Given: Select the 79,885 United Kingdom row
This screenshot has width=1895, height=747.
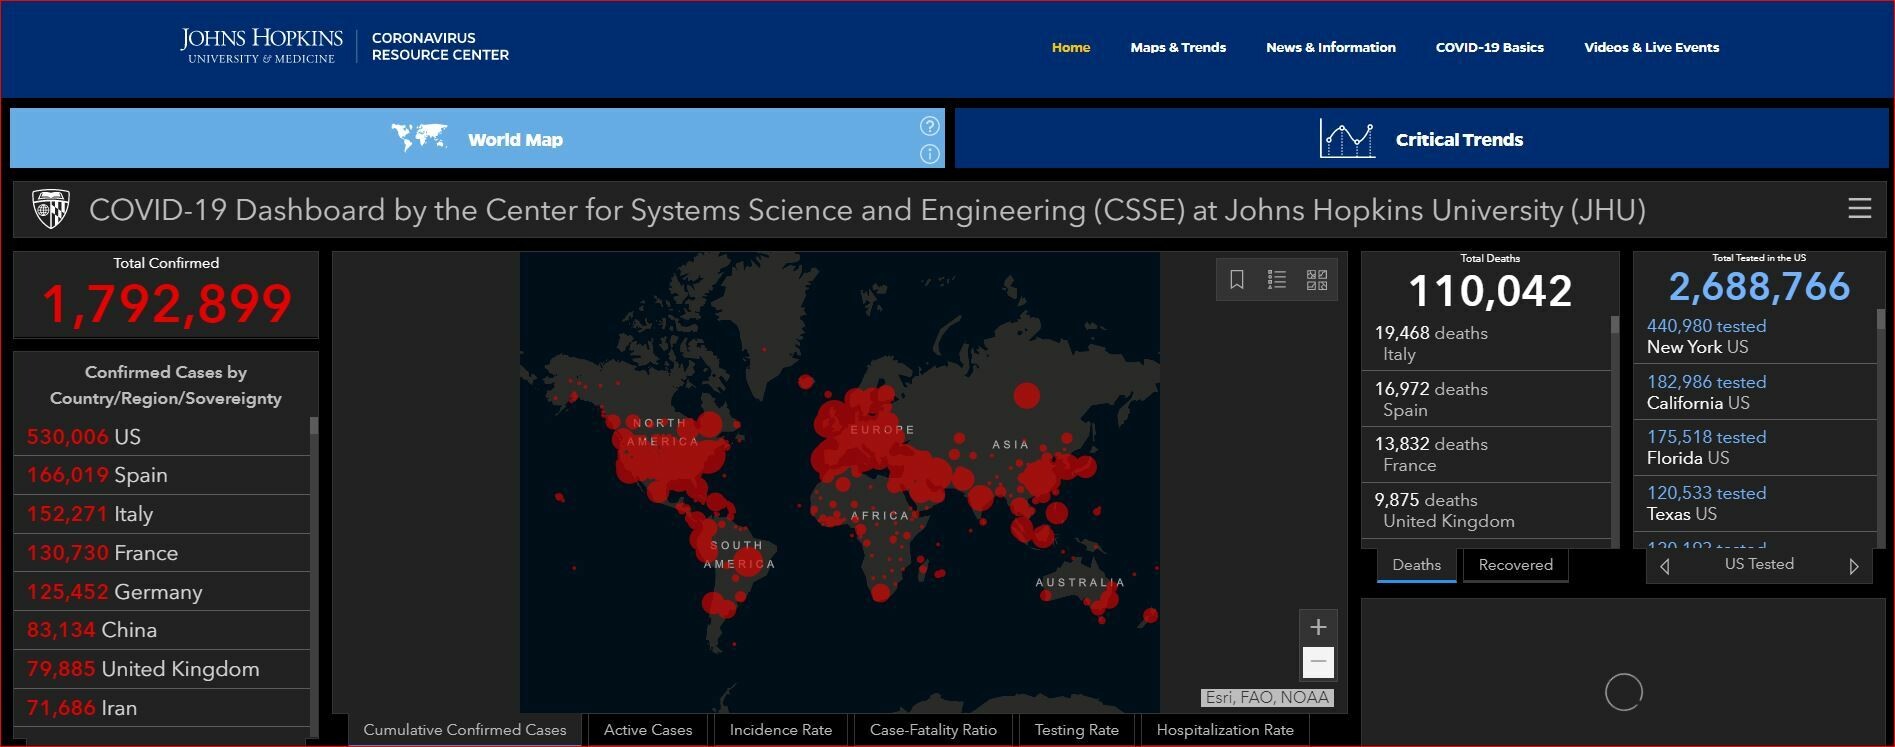Looking at the screenshot, I should (162, 669).
